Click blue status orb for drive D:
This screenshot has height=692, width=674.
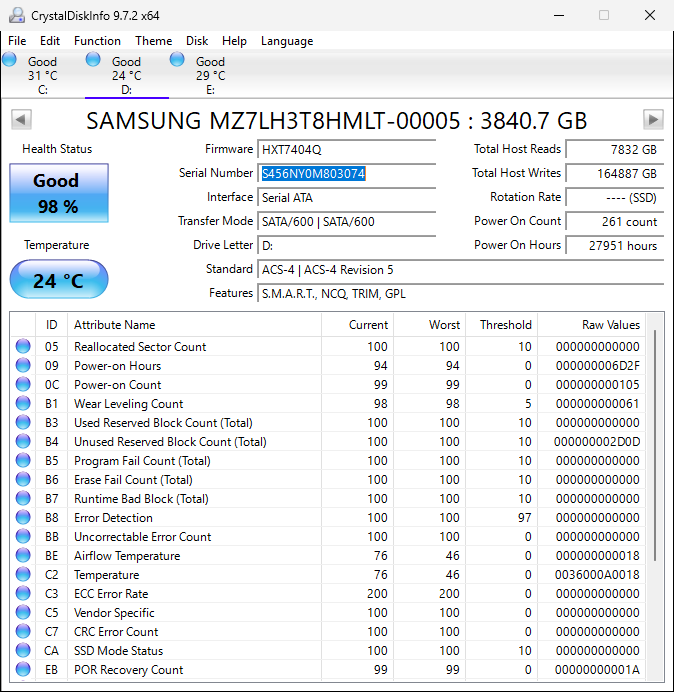pos(93,59)
